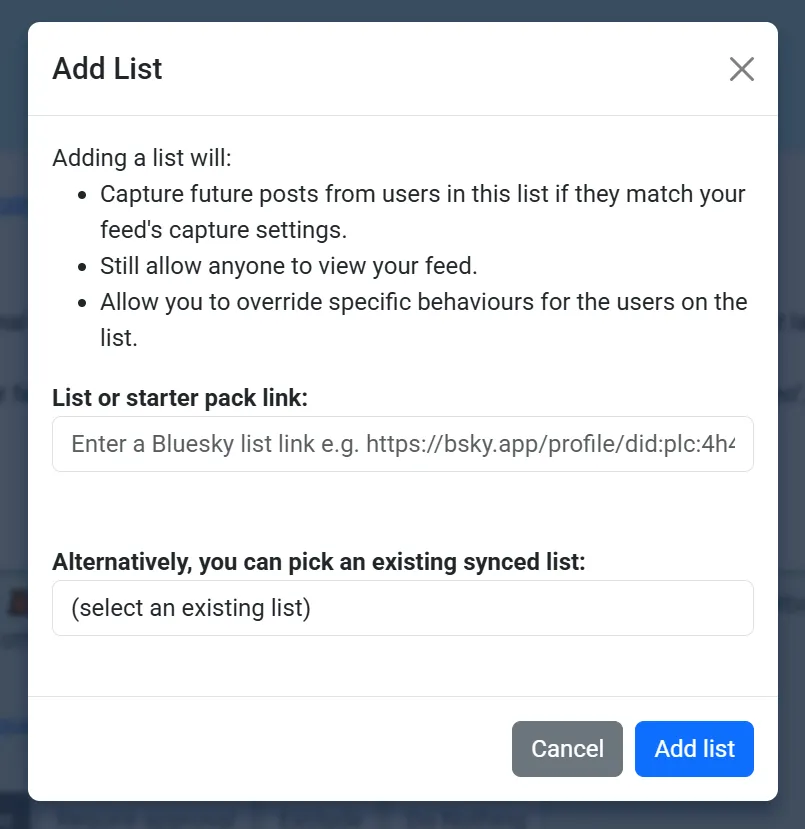Click the bullet text about capturing future posts
The image size is (805, 829).
422,194
